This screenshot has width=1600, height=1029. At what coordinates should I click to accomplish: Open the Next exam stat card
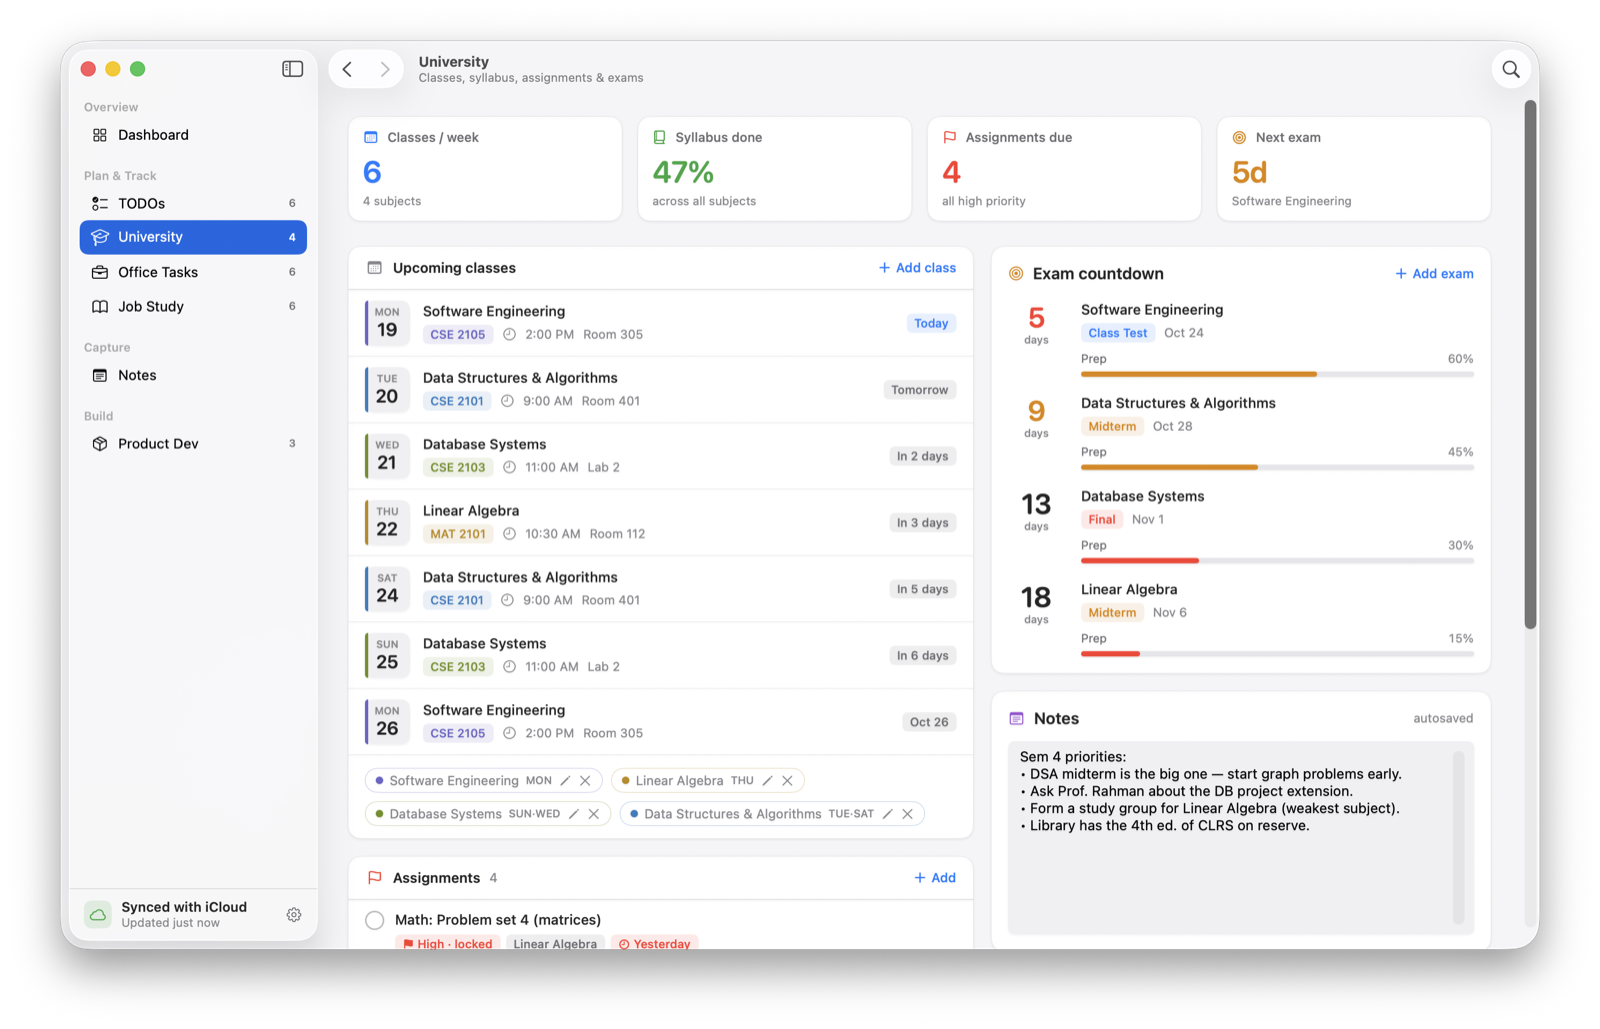click(x=1354, y=169)
